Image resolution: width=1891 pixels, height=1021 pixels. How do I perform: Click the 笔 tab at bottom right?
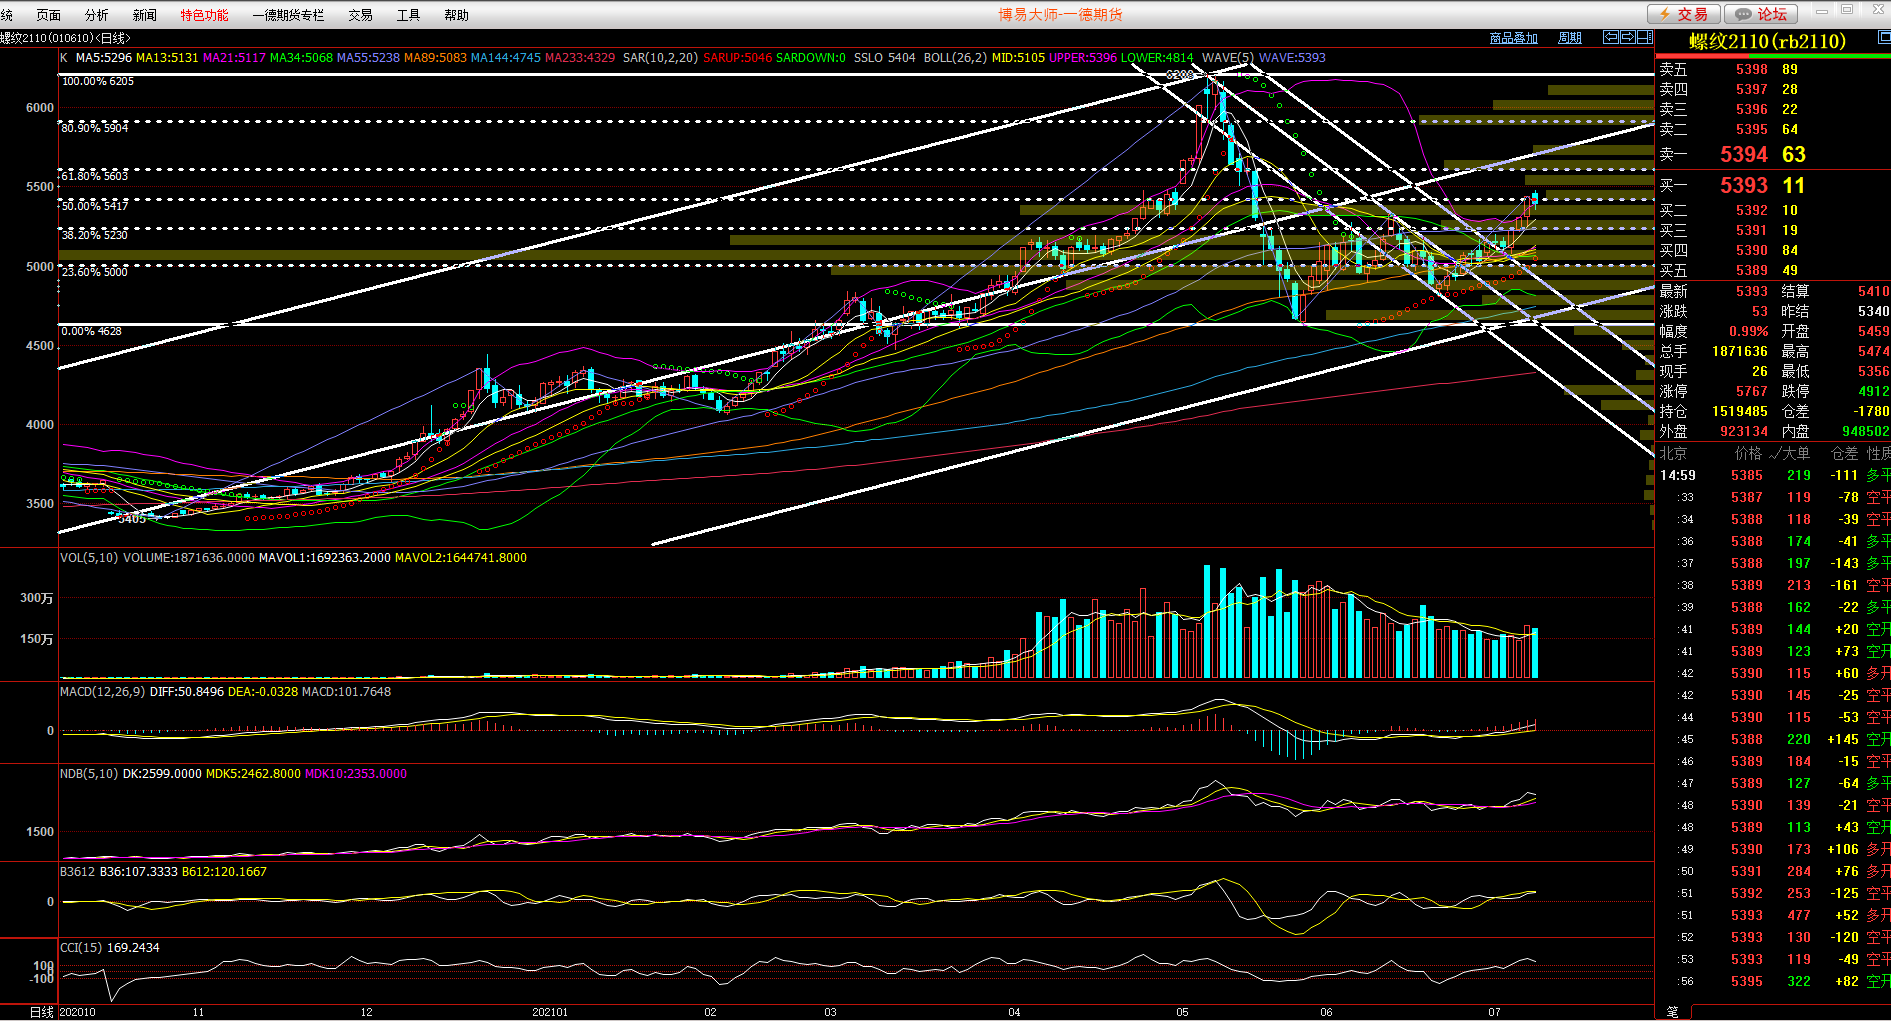[1672, 1012]
